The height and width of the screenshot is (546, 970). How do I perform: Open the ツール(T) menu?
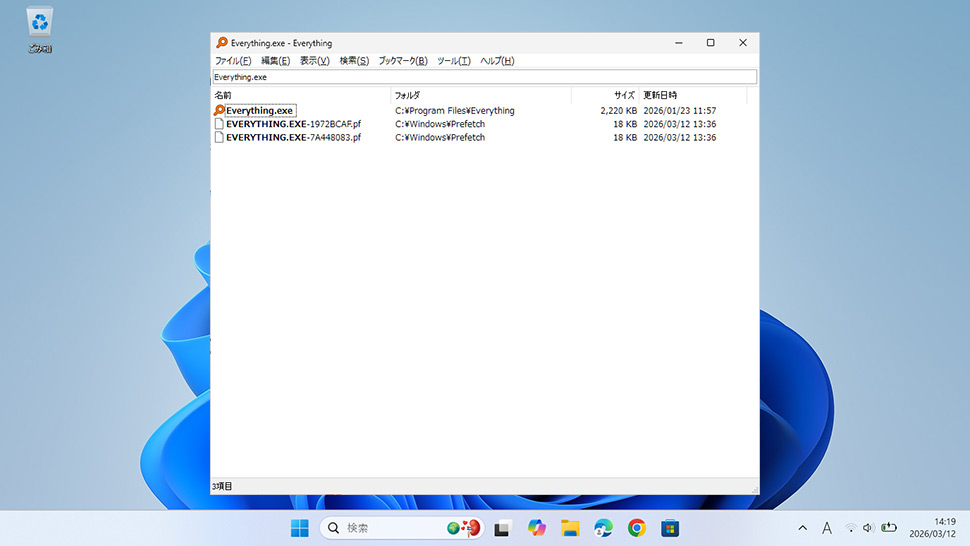click(x=454, y=61)
